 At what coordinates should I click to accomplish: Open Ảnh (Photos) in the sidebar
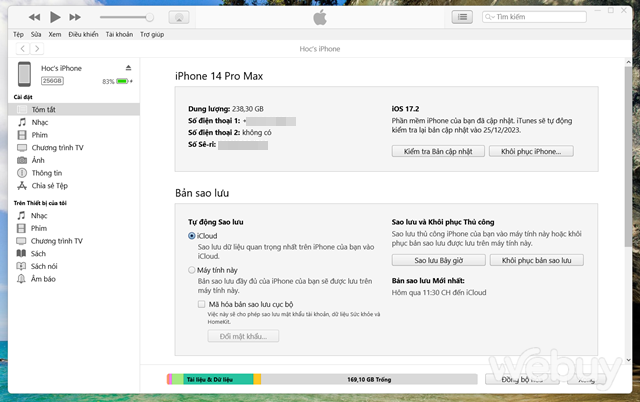point(38,159)
